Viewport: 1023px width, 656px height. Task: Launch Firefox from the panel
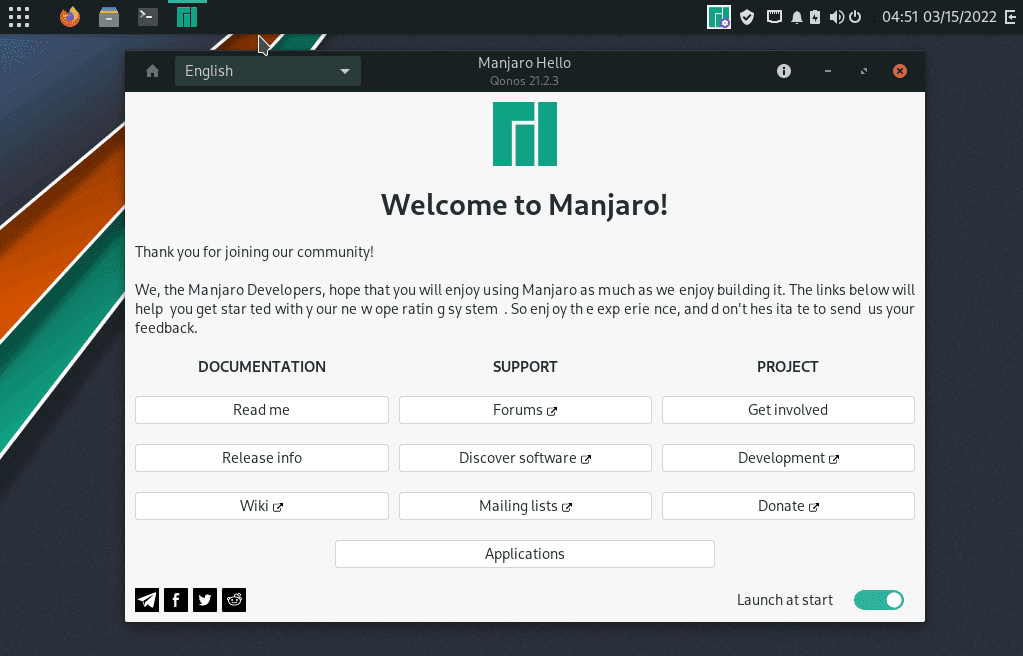pyautogui.click(x=70, y=17)
